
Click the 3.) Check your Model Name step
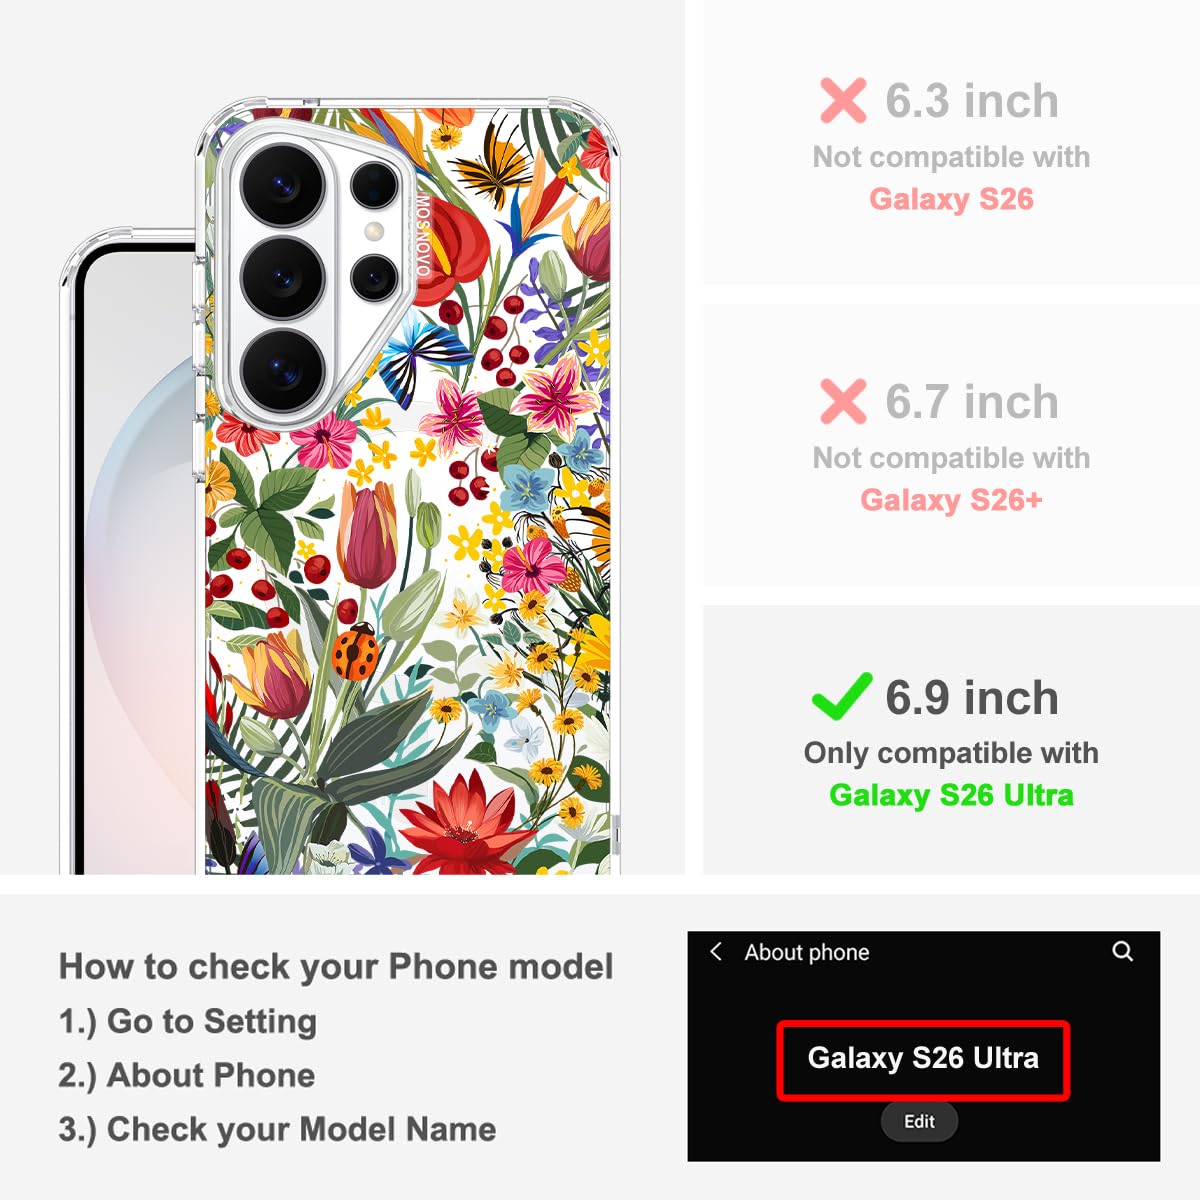coord(277,1129)
